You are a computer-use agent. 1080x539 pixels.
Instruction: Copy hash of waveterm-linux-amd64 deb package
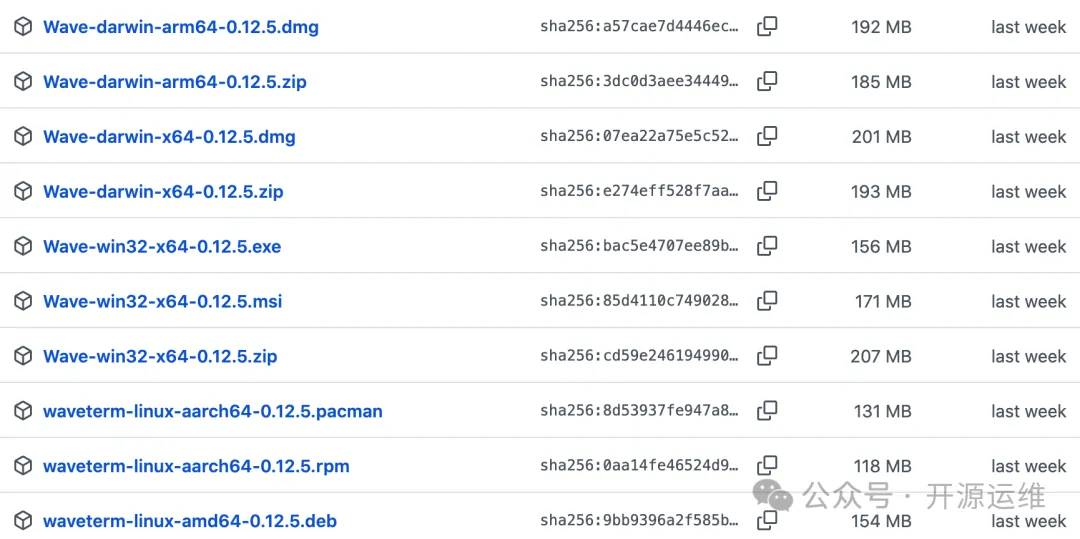[767, 520]
